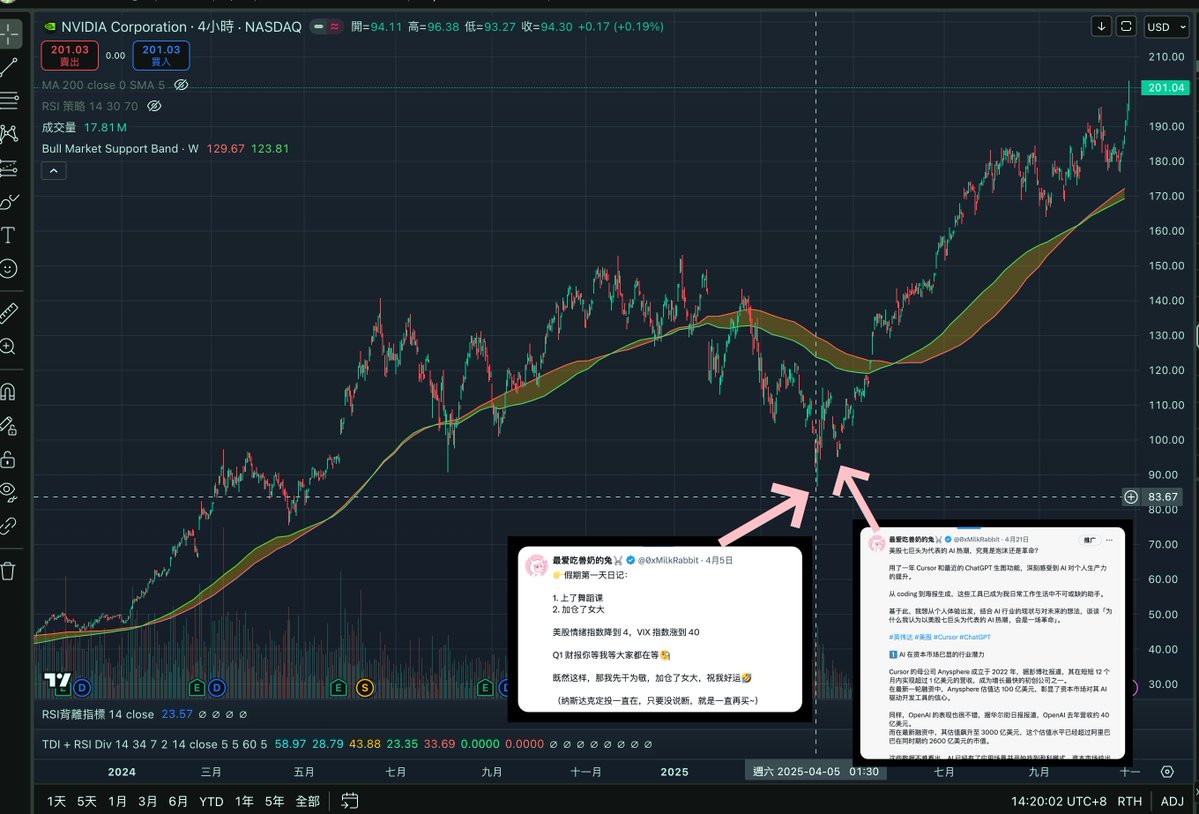
Task: Toggle hide all drawings eye icon
Action: (x=8, y=491)
